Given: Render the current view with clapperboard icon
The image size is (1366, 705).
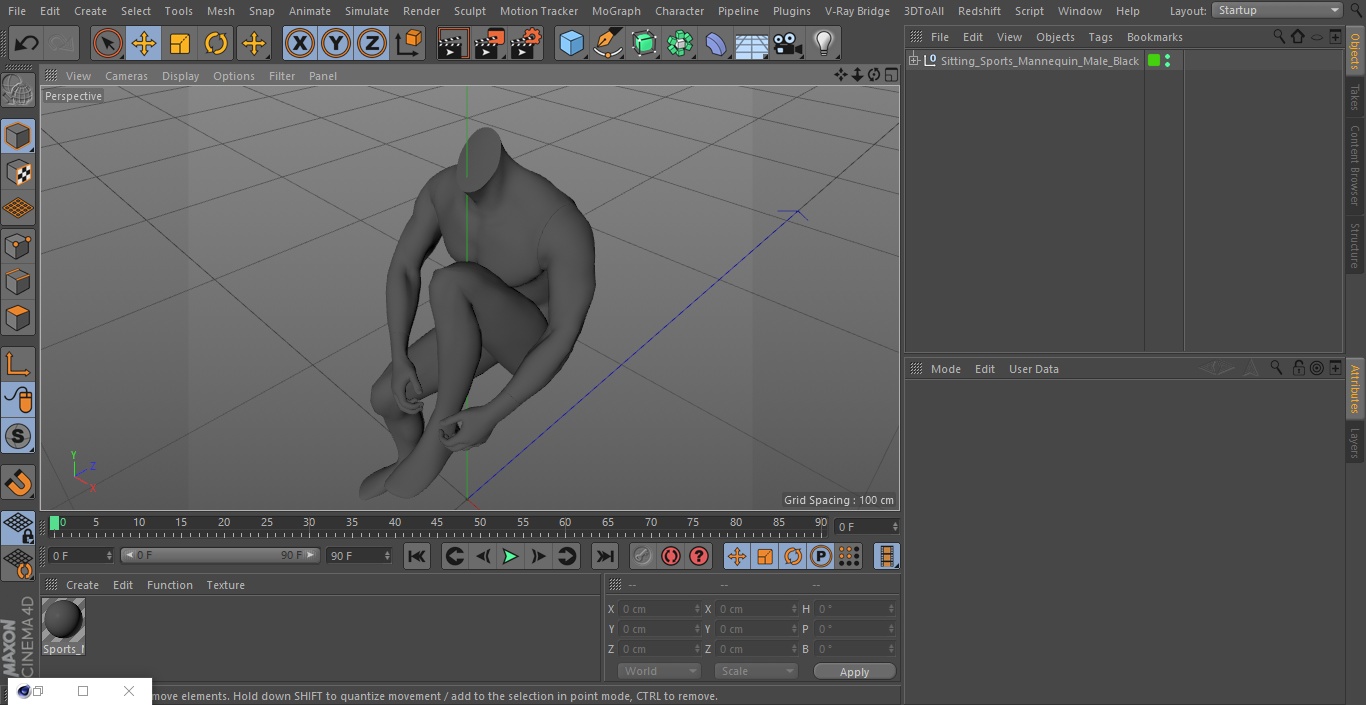Looking at the screenshot, I should point(453,44).
